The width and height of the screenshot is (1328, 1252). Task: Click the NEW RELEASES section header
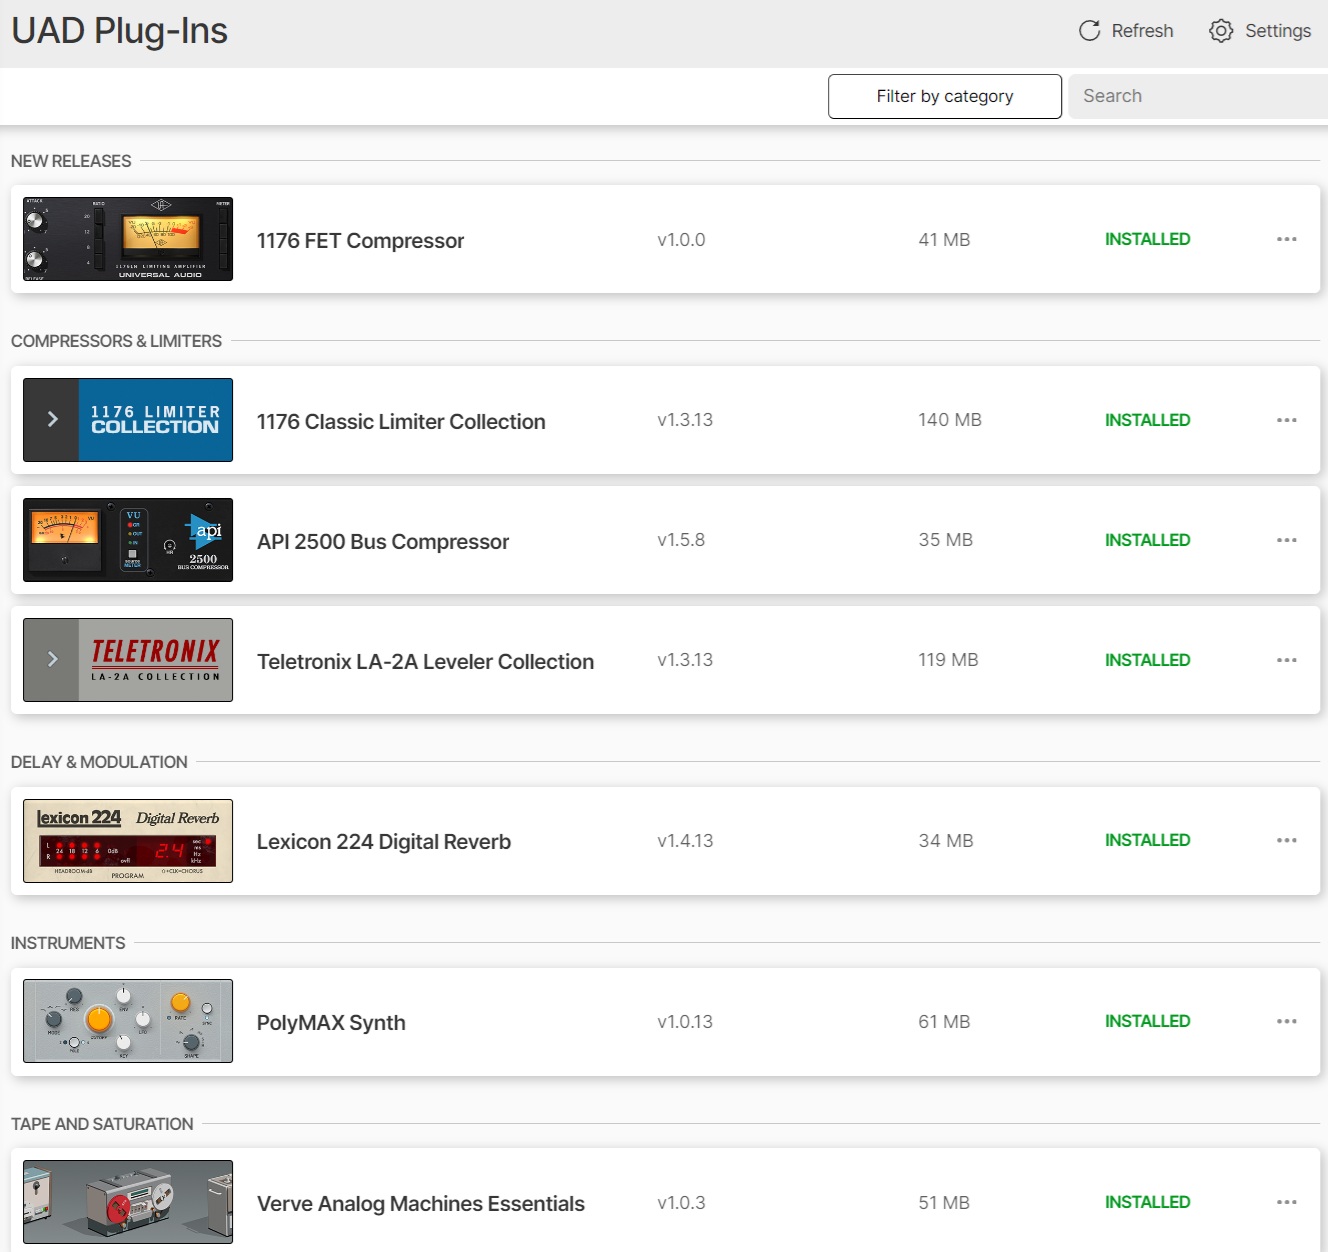71,161
